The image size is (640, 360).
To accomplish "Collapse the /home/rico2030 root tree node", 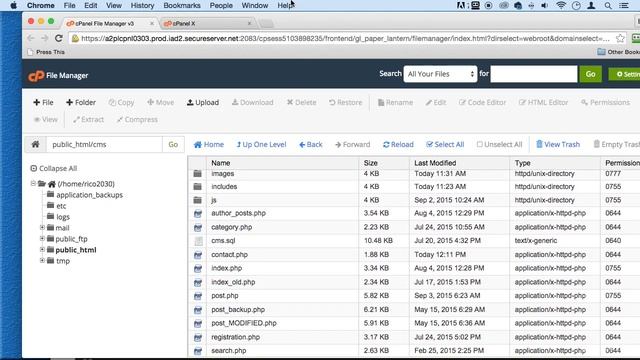I will (33, 184).
